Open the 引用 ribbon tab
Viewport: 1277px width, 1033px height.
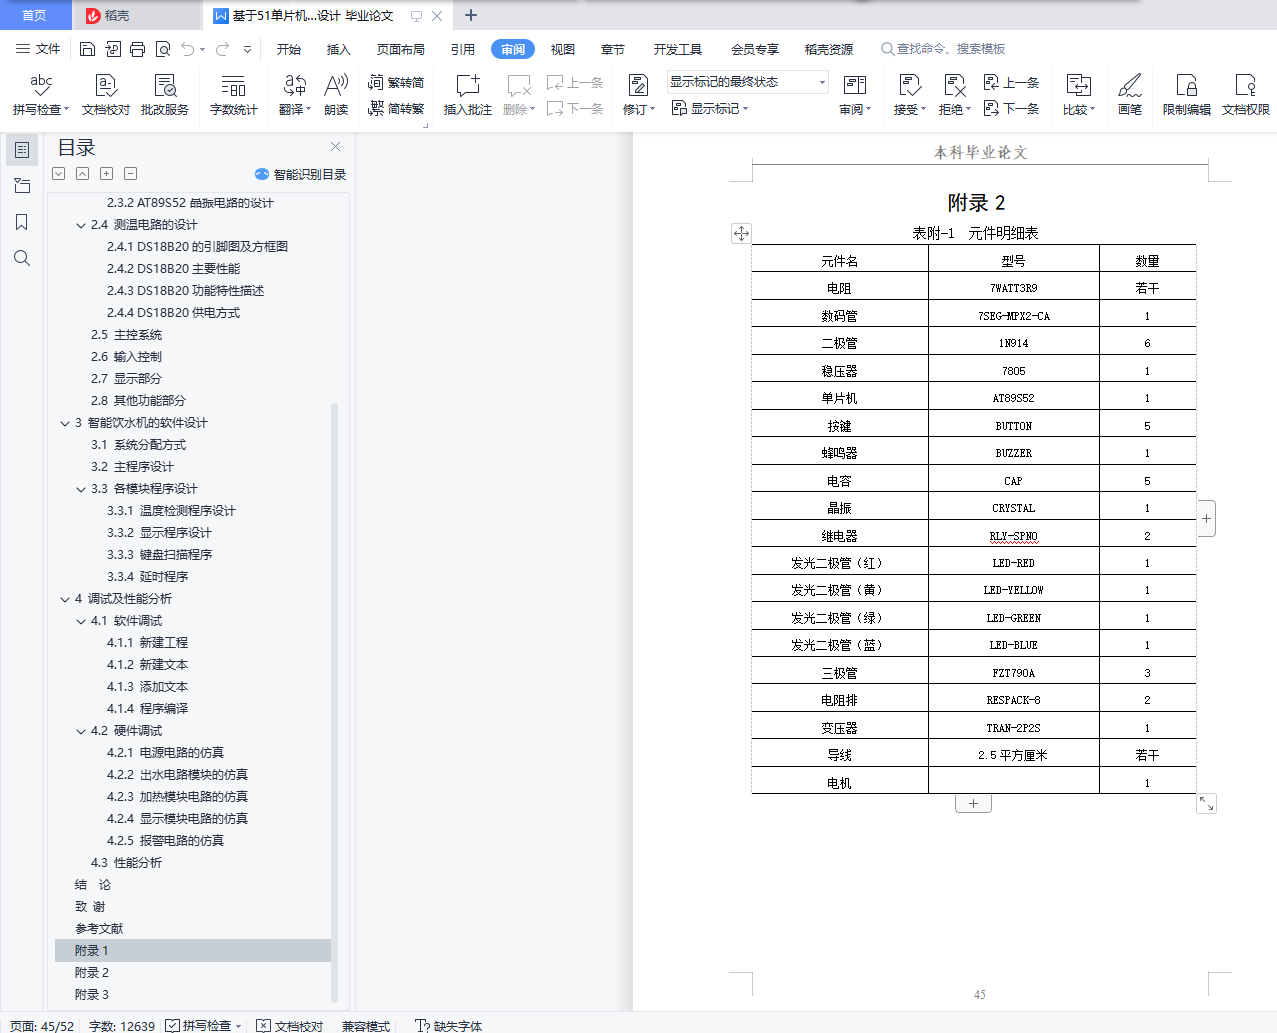pyautogui.click(x=462, y=49)
